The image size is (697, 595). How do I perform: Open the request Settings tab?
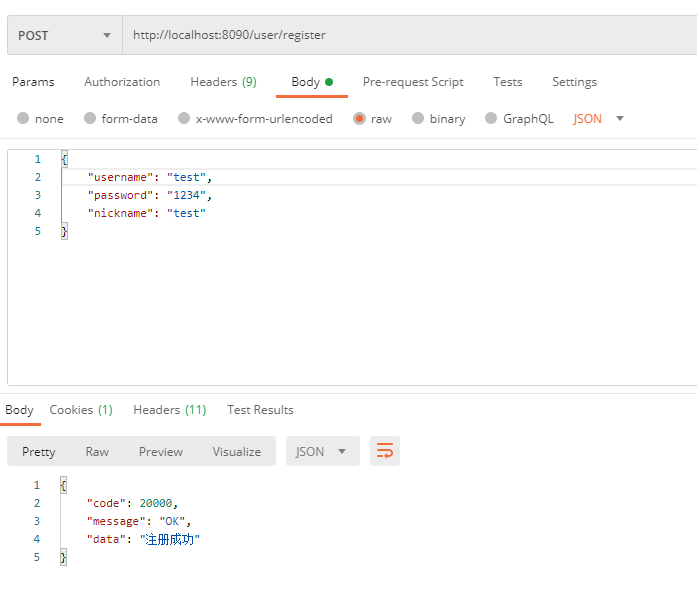574,82
